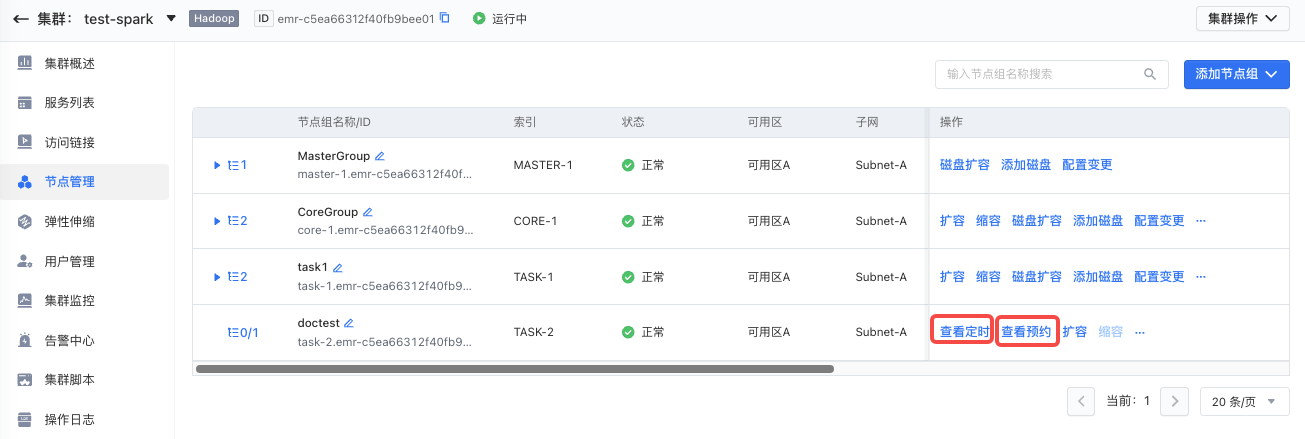The image size is (1305, 439).
Task: Click 缩容 for CoreGroup
Action: pos(988,221)
